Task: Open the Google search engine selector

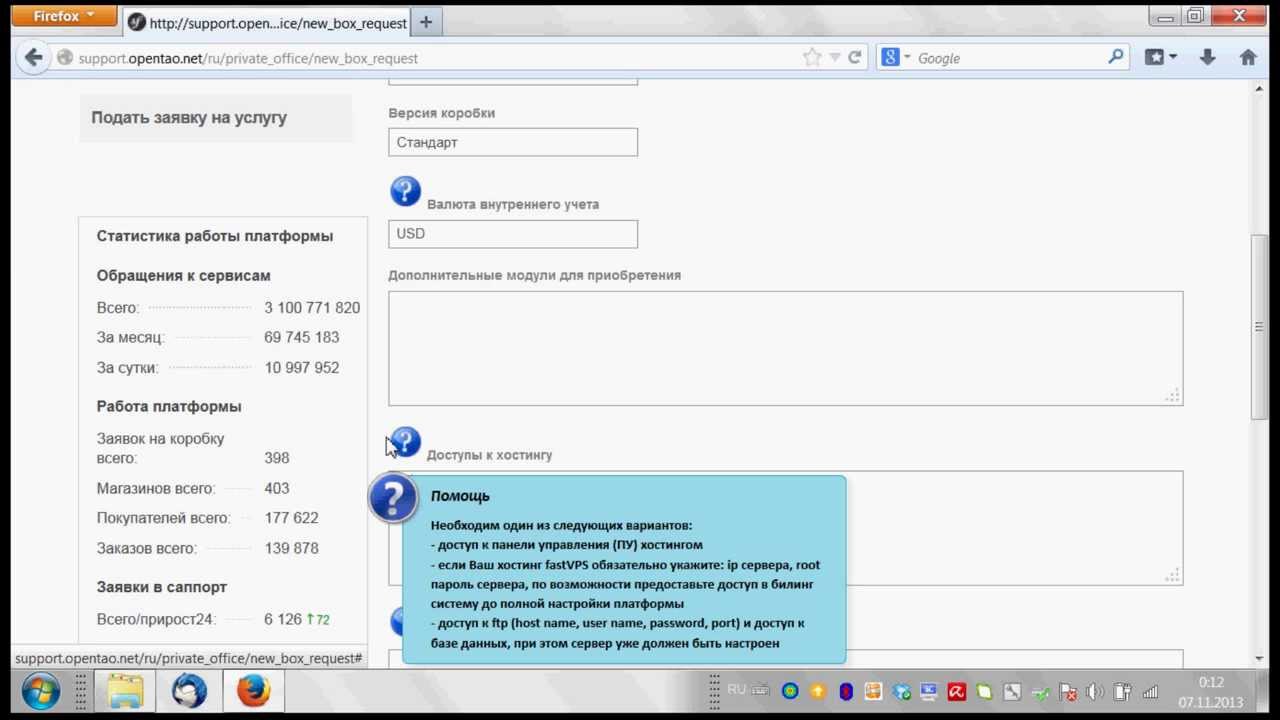Action: (x=895, y=58)
